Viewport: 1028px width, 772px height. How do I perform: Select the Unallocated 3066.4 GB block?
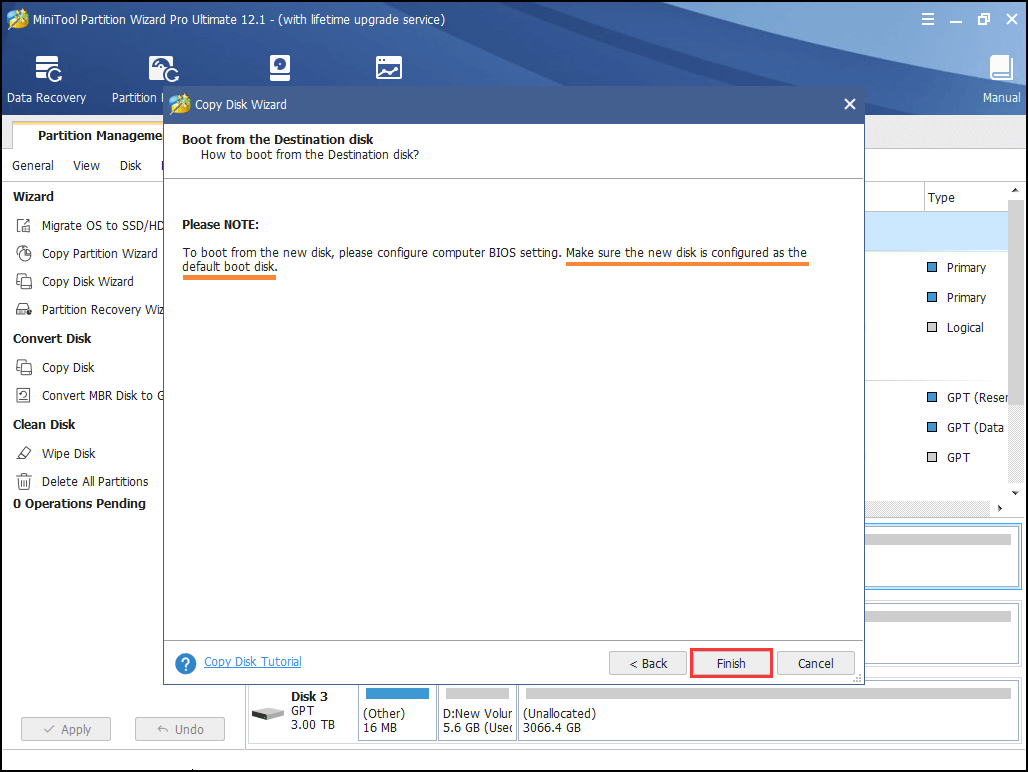coord(768,712)
